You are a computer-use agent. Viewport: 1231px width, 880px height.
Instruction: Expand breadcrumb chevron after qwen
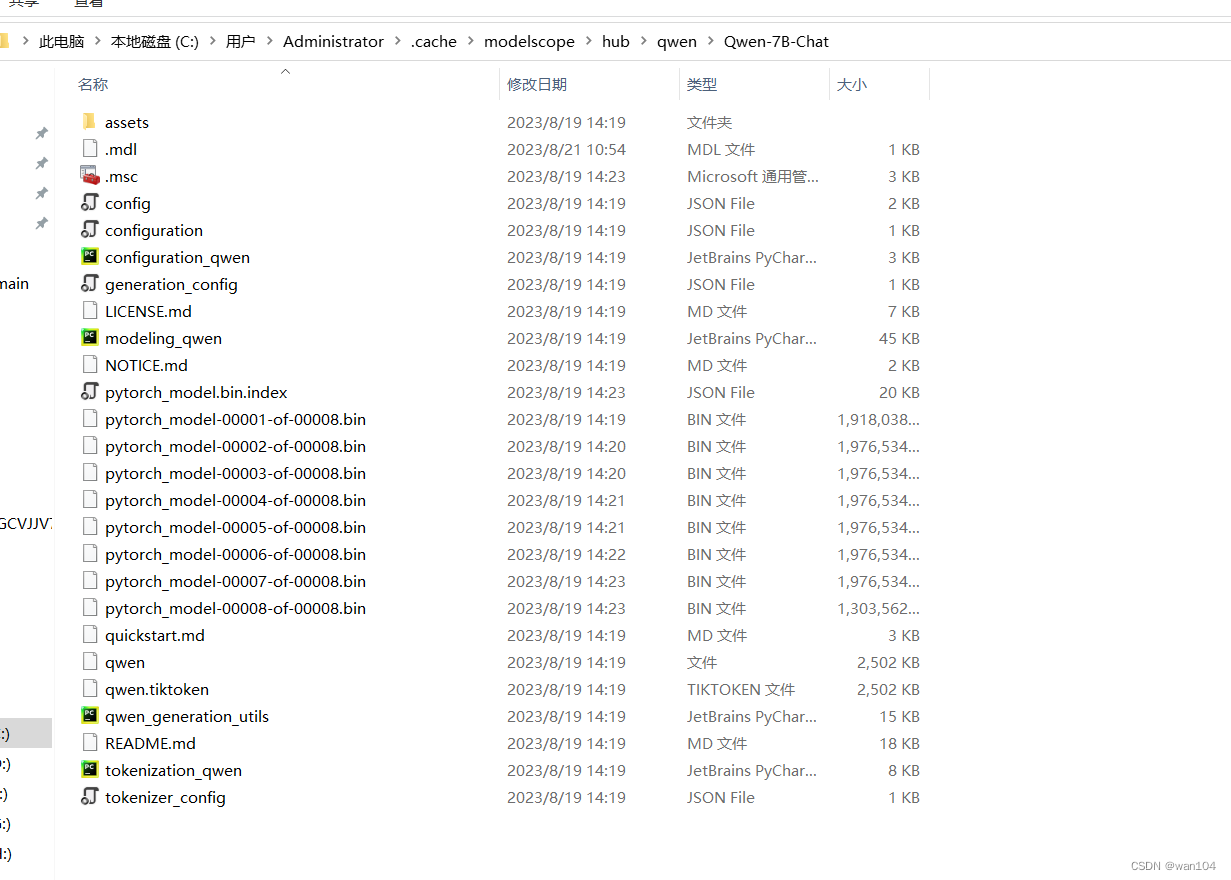click(710, 42)
